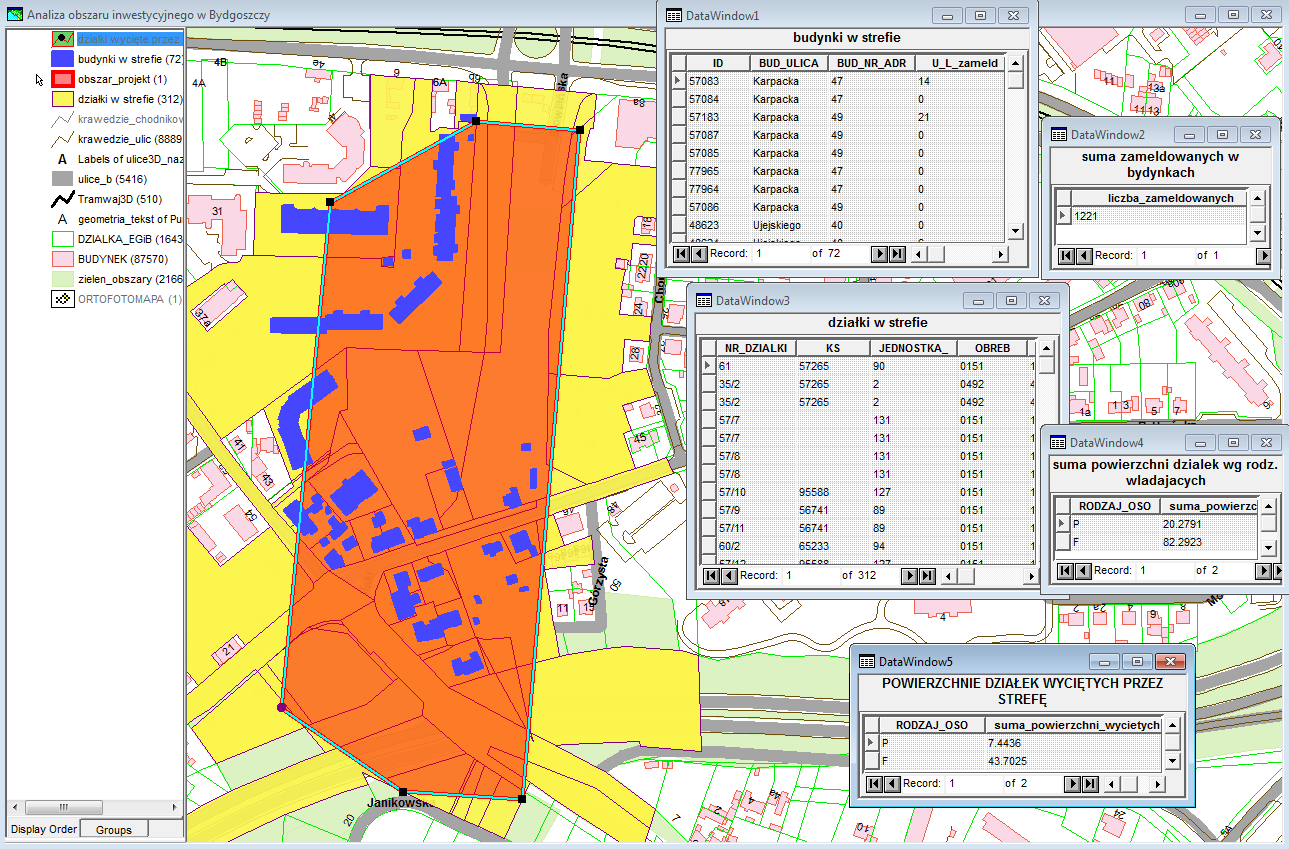
Task: Go to previous record in DataWindow3
Action: pos(727,576)
